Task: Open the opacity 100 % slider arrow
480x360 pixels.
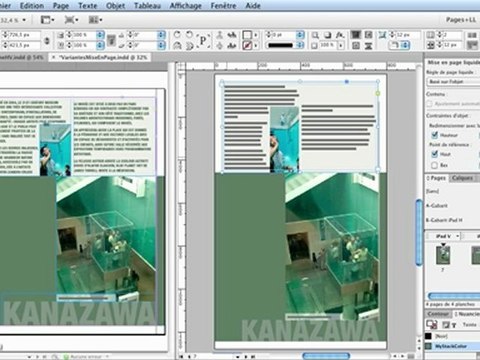Action: coord(341,45)
